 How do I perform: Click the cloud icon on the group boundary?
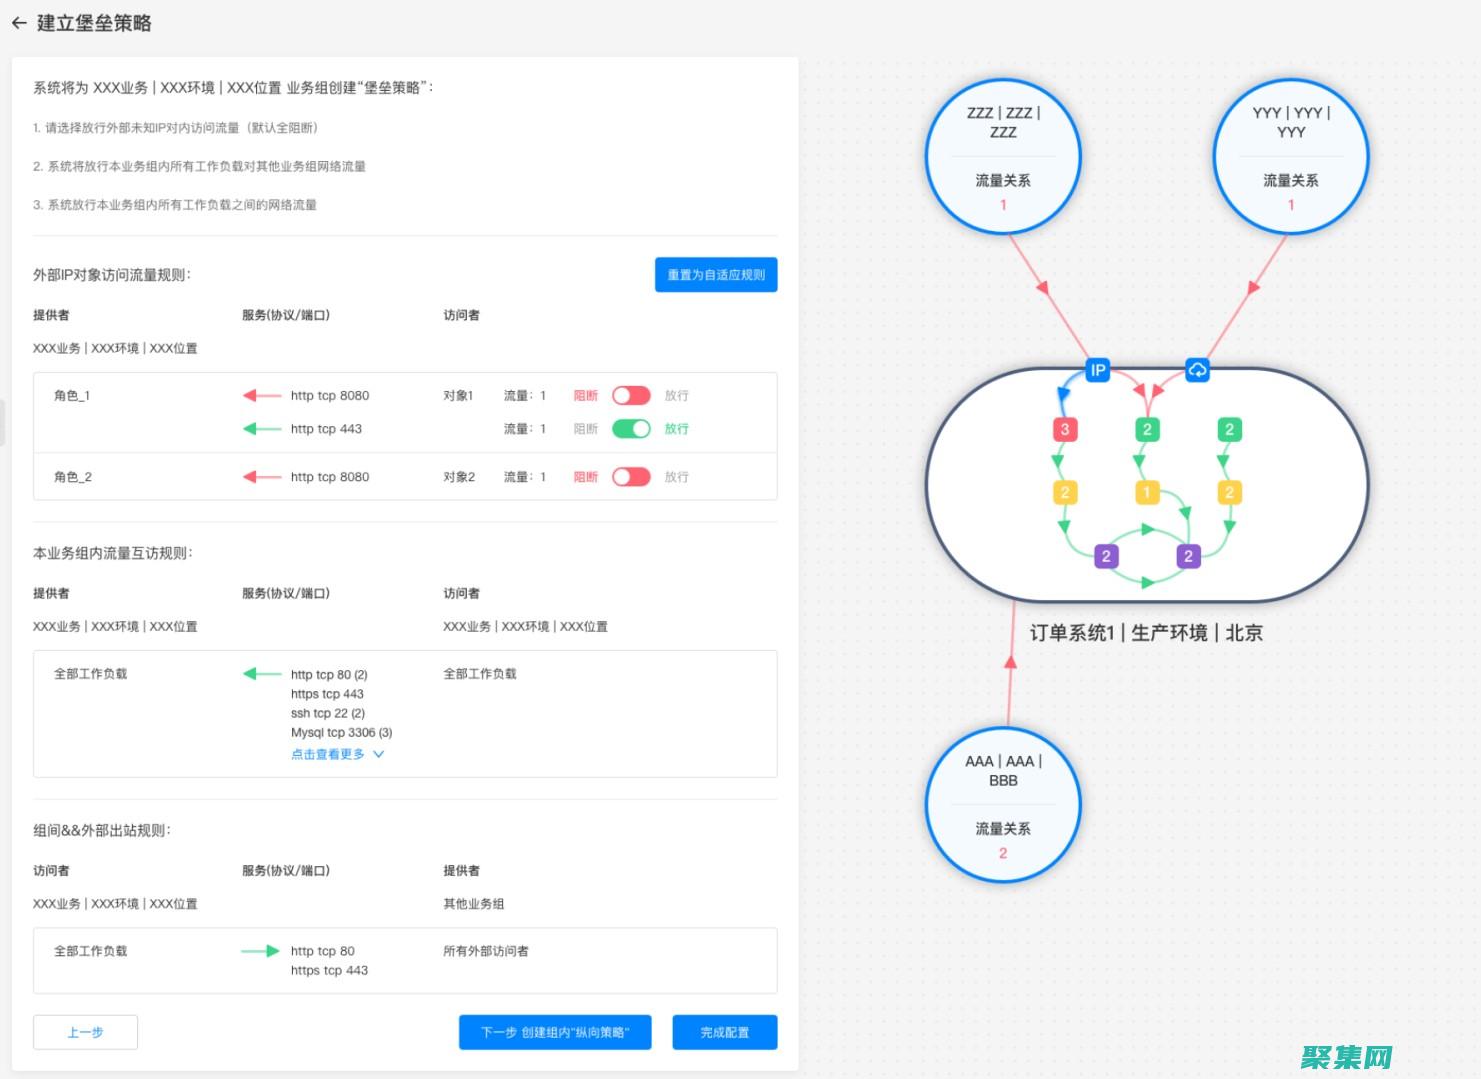point(1197,370)
